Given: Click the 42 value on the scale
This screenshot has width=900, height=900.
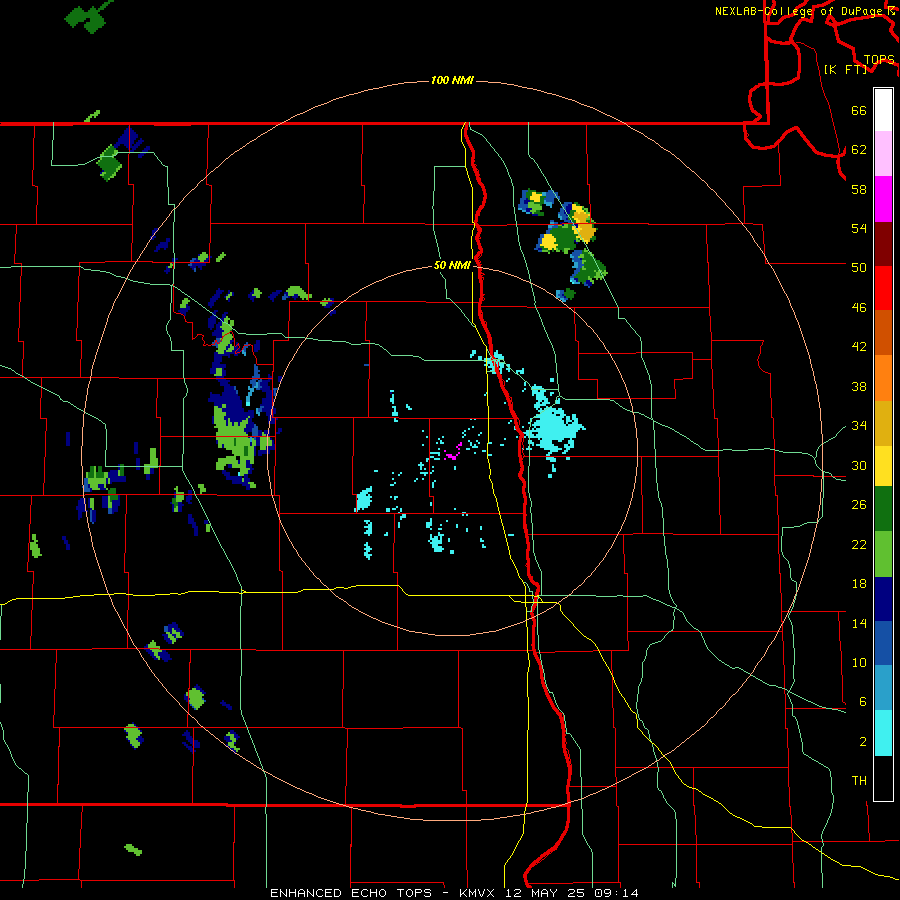Looking at the screenshot, I should [859, 347].
